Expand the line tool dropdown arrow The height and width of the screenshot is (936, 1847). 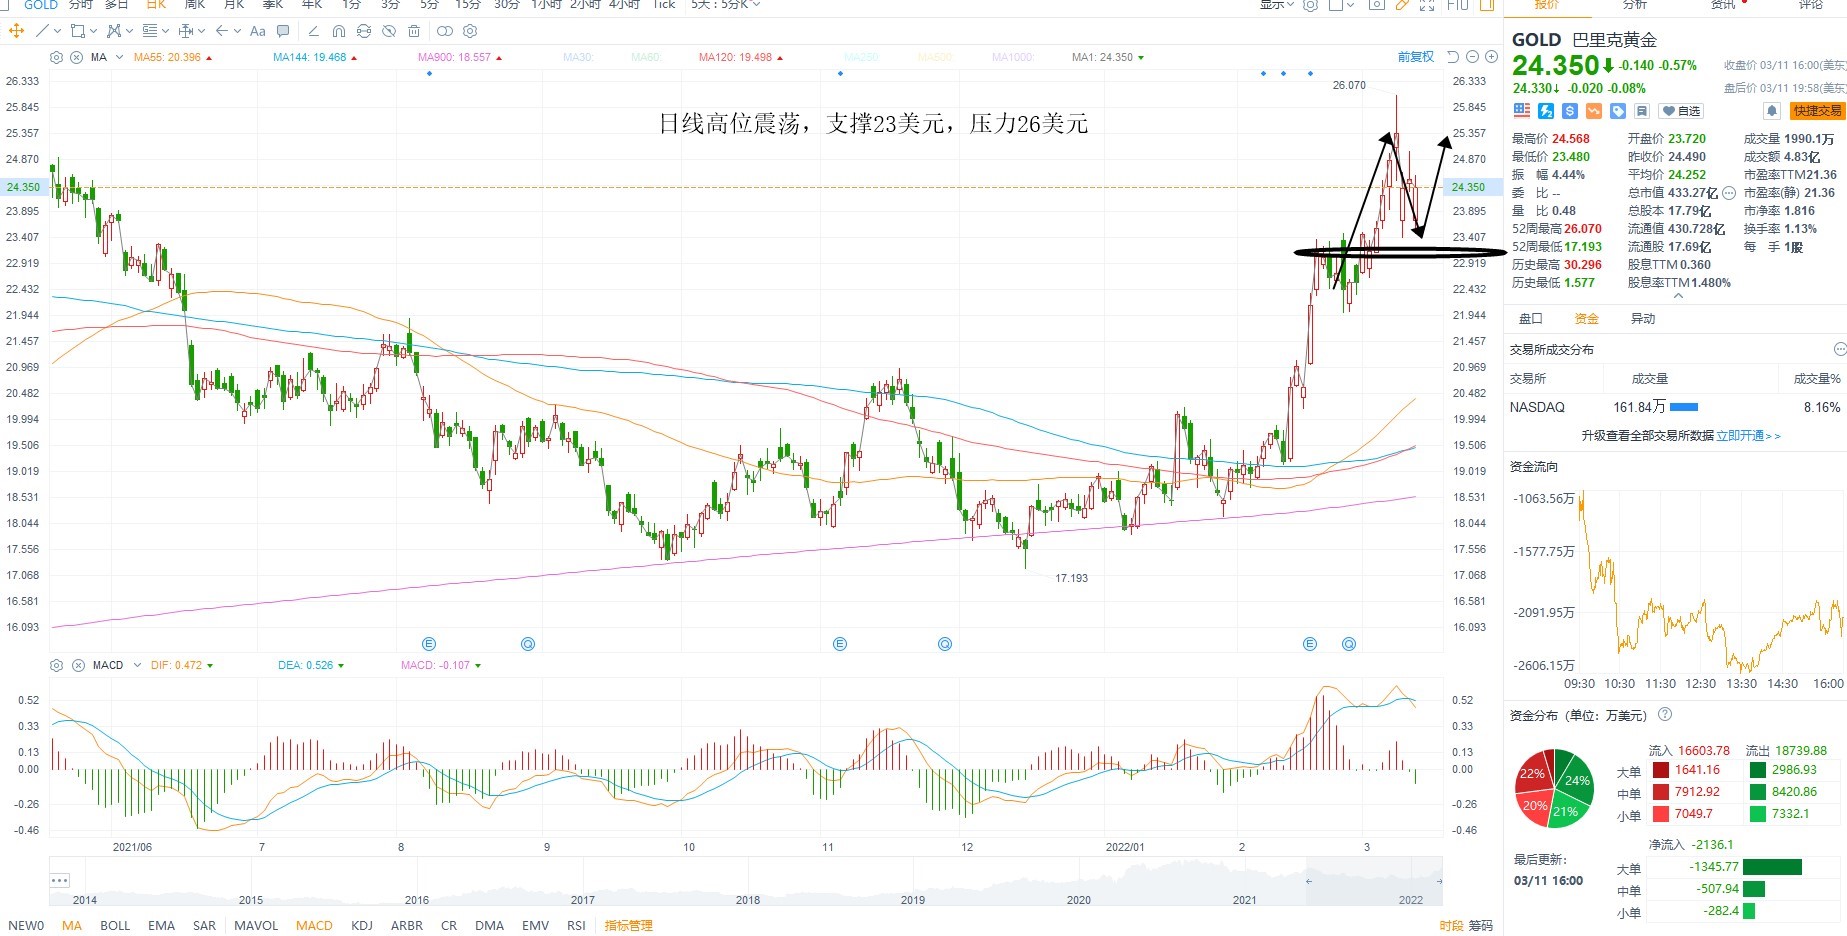[57, 31]
